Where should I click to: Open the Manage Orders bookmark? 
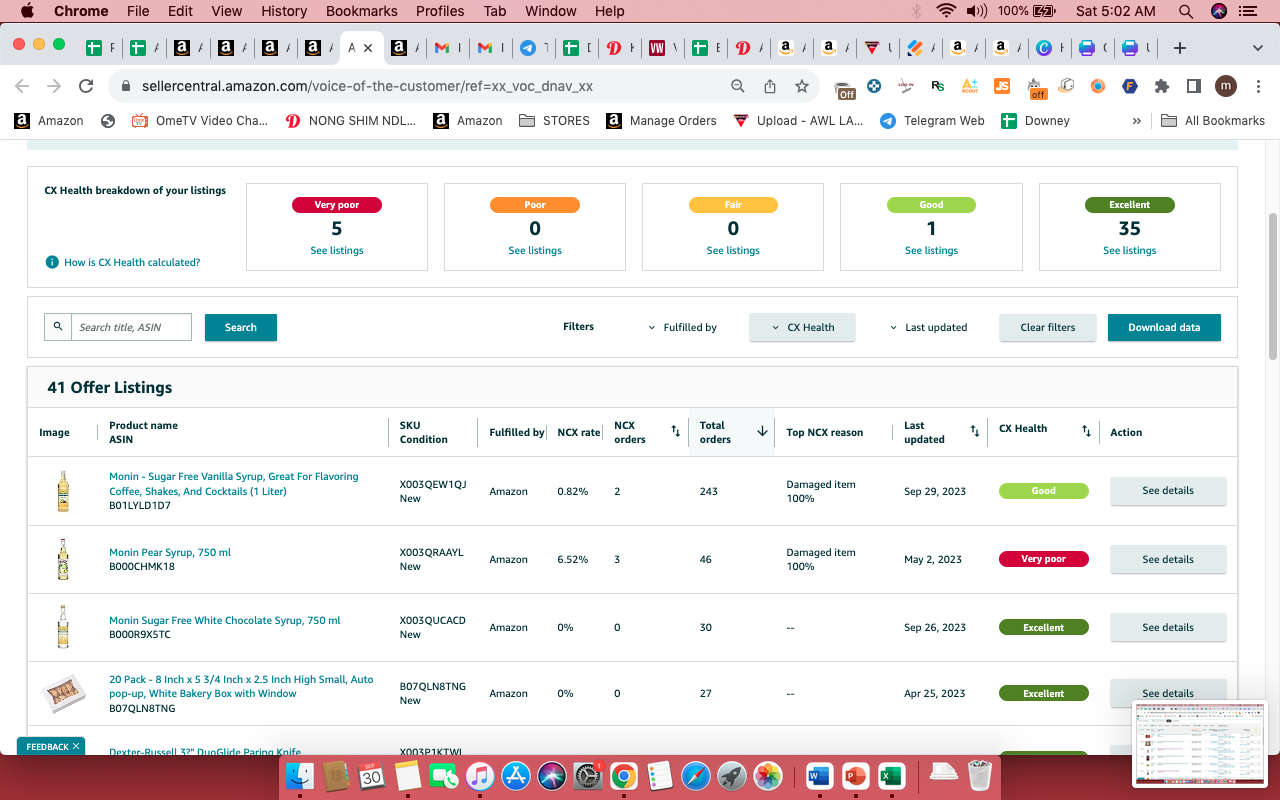click(x=661, y=120)
